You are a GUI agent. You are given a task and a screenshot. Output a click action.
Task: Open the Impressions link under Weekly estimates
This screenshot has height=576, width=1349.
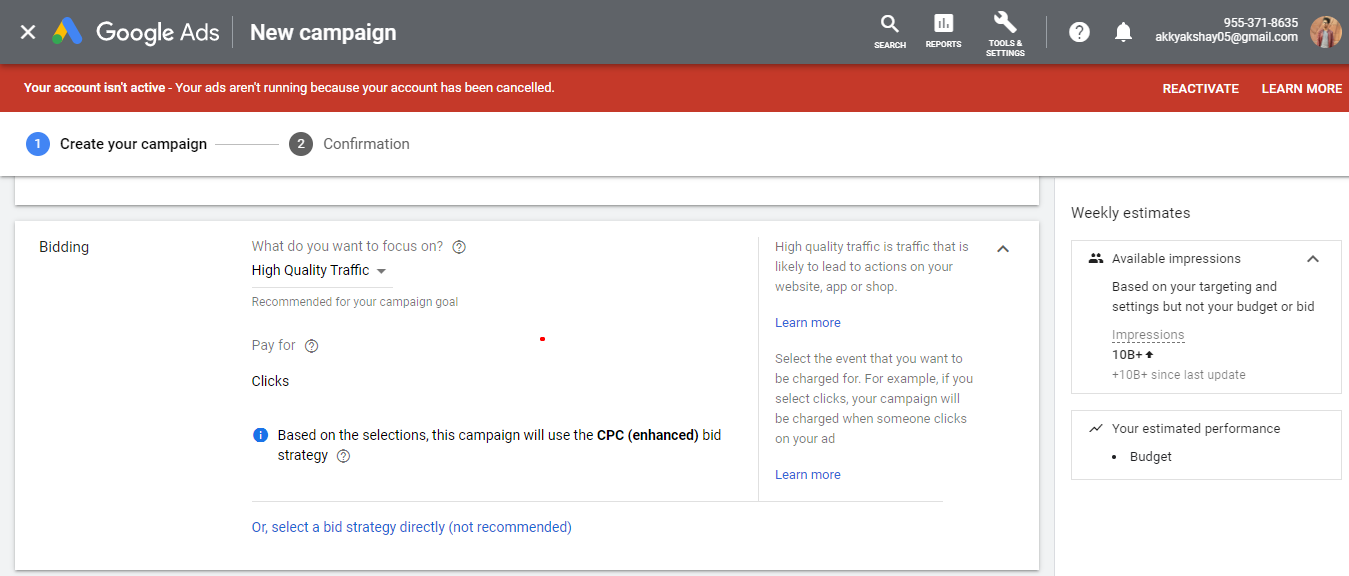pos(1147,334)
